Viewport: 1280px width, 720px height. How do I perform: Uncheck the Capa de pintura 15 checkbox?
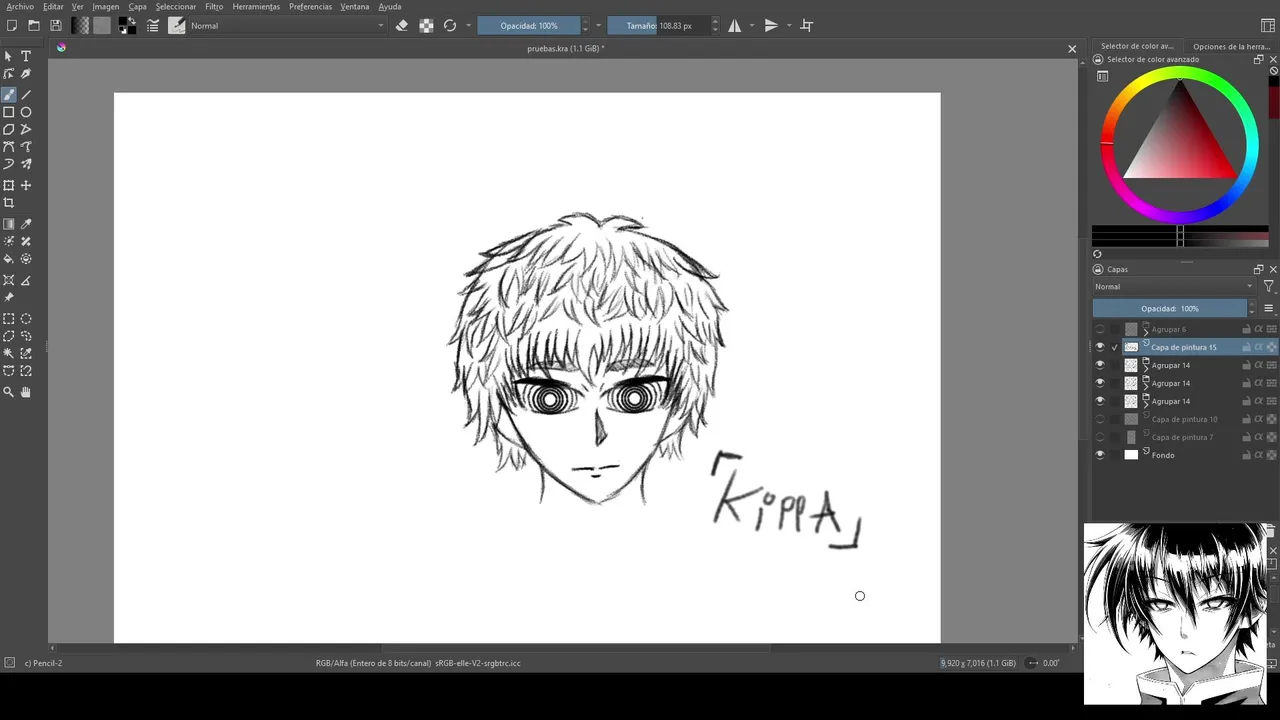(x=1115, y=347)
